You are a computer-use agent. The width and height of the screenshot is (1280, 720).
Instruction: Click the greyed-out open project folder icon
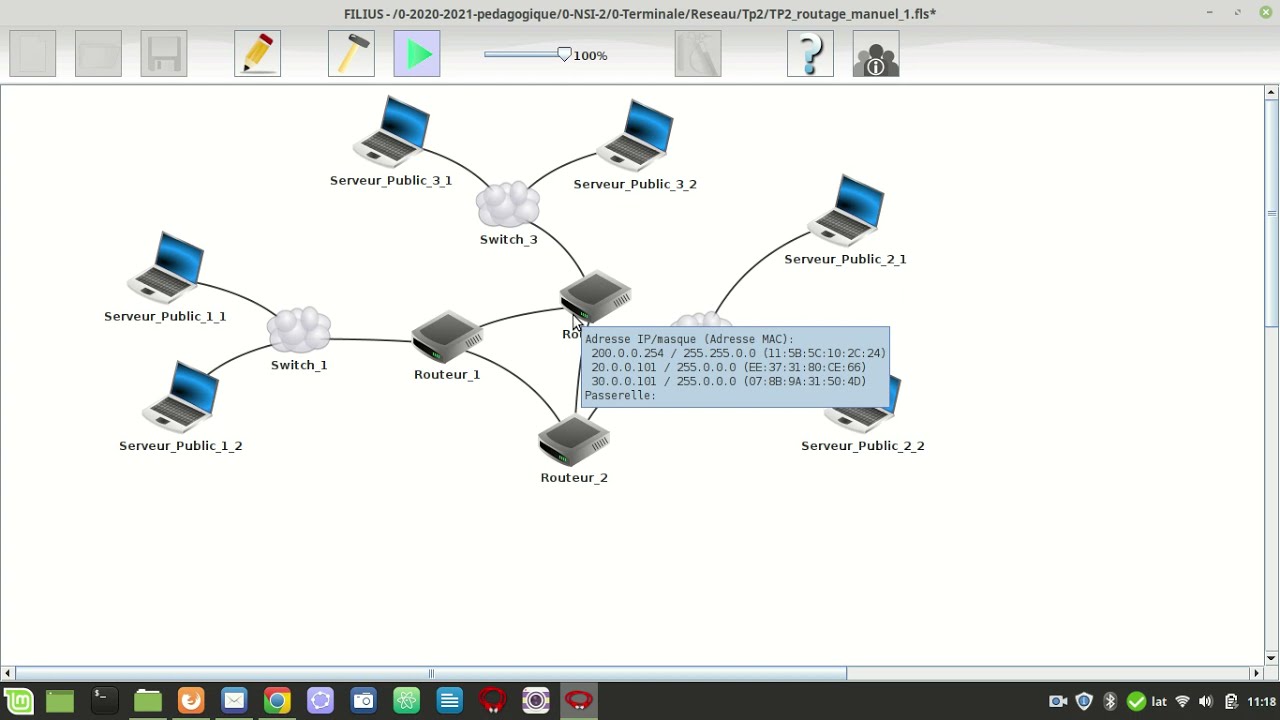click(98, 54)
